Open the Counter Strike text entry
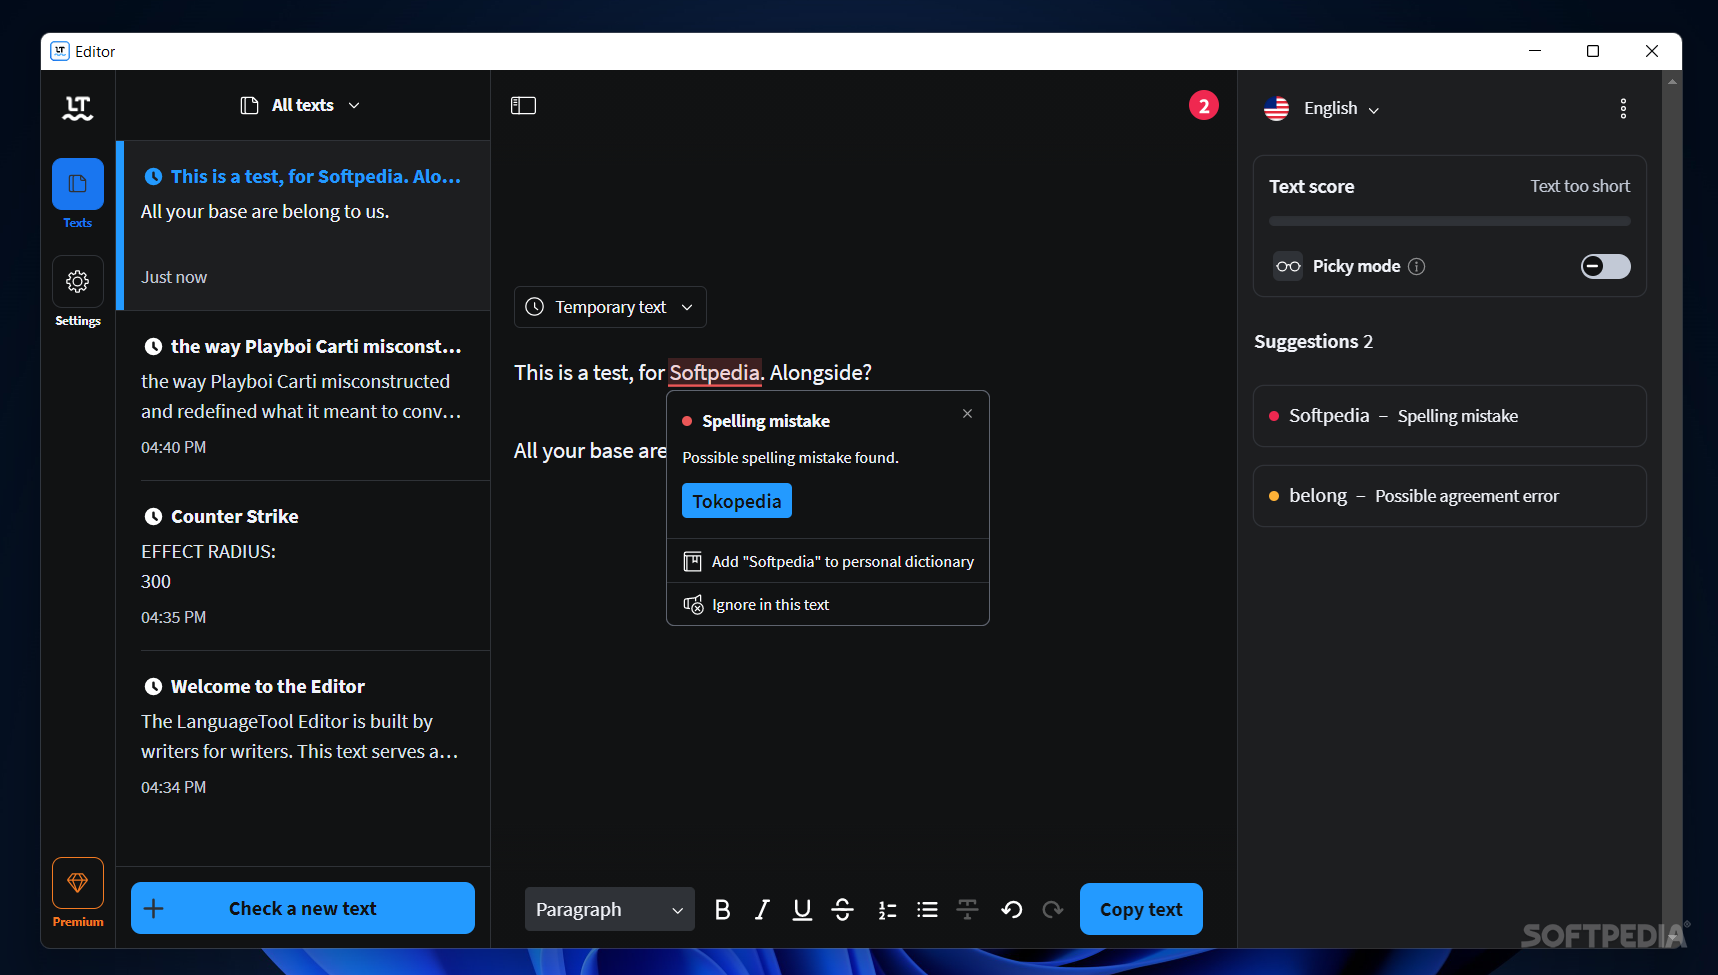Image resolution: width=1718 pixels, height=975 pixels. click(x=304, y=566)
